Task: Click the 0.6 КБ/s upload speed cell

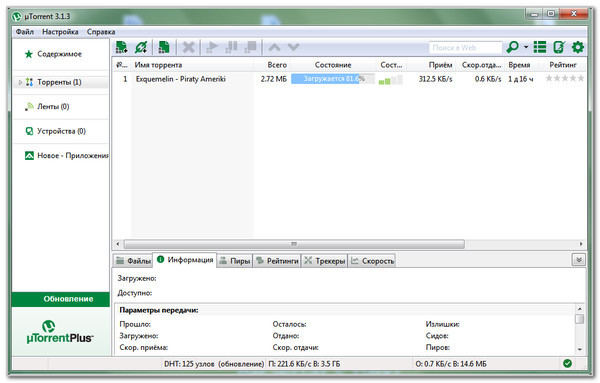Action: click(x=488, y=79)
